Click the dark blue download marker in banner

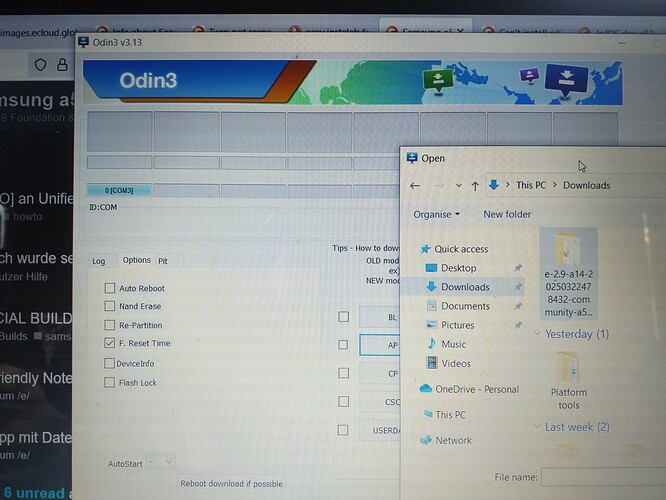(x=566, y=79)
